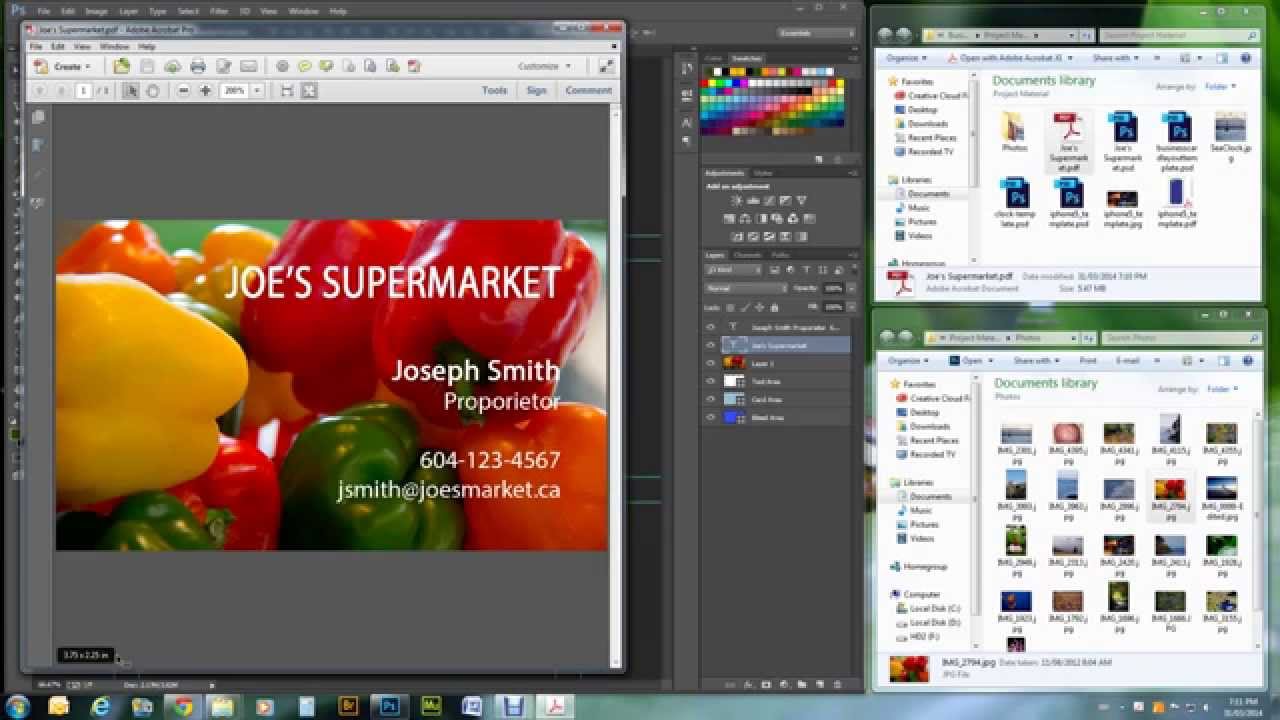Open Acrobat's Help menu
The image size is (1280, 720).
[147, 46]
